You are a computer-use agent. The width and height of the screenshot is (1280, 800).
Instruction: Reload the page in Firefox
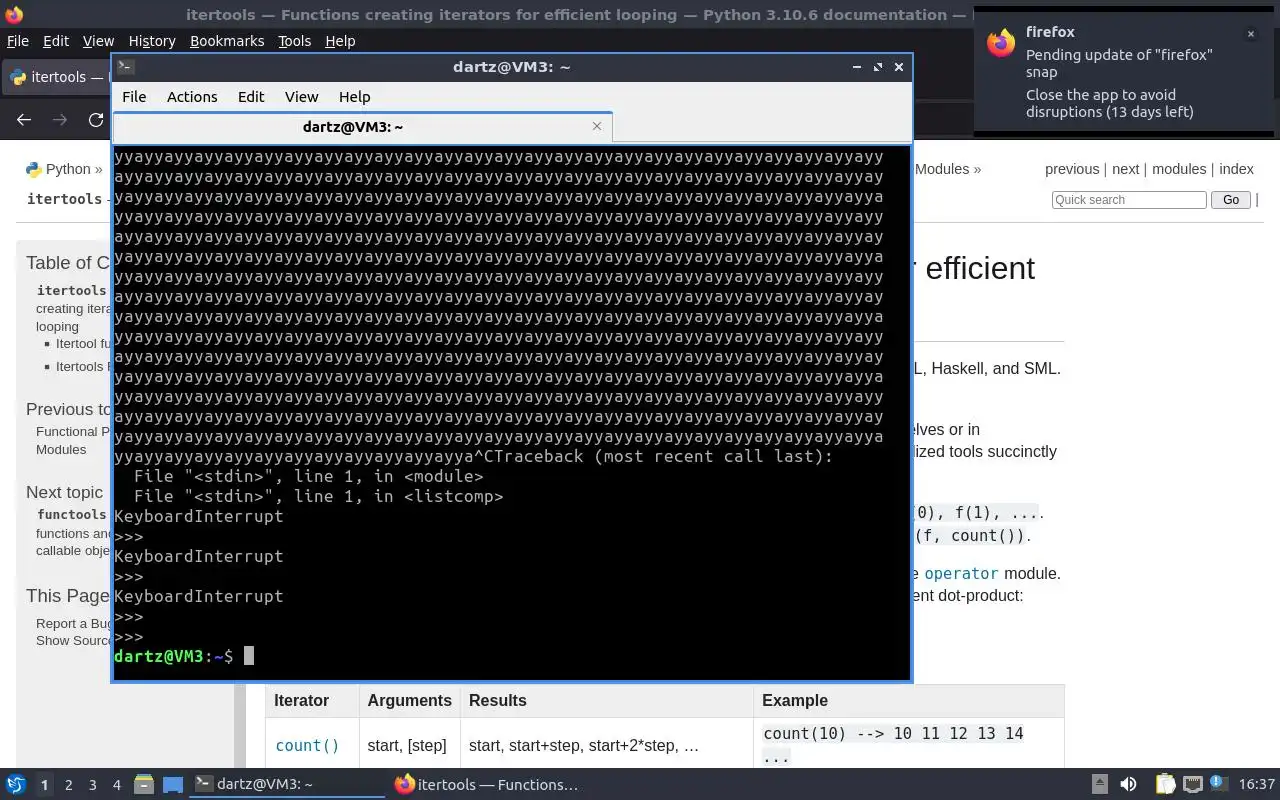click(96, 120)
